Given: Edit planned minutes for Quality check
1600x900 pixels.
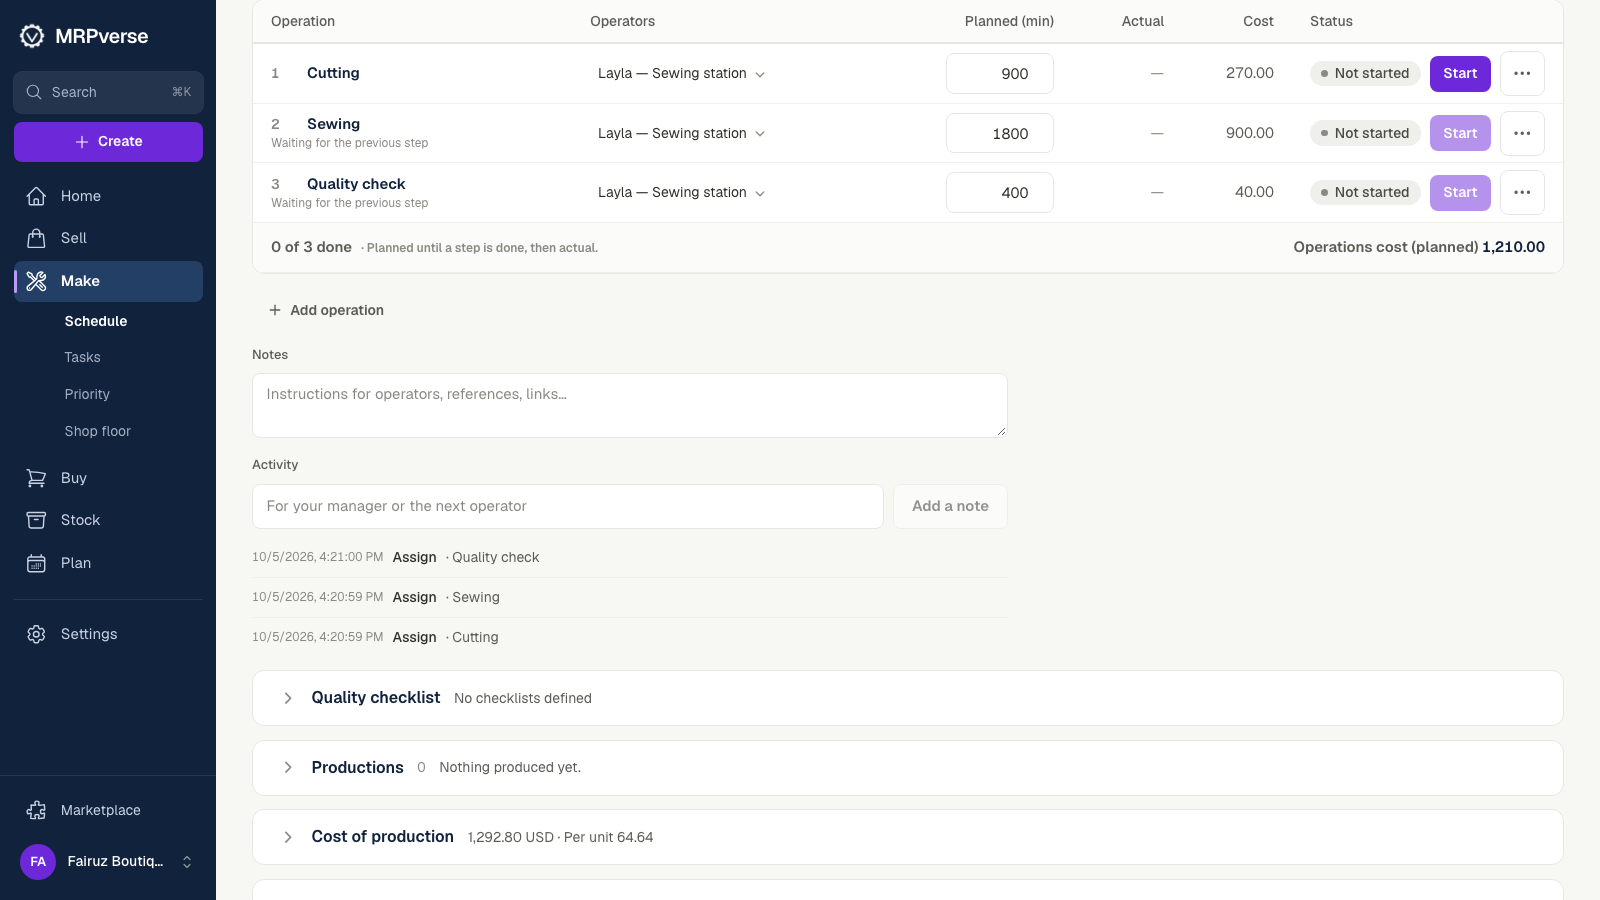Looking at the screenshot, I should pyautogui.click(x=1000, y=192).
